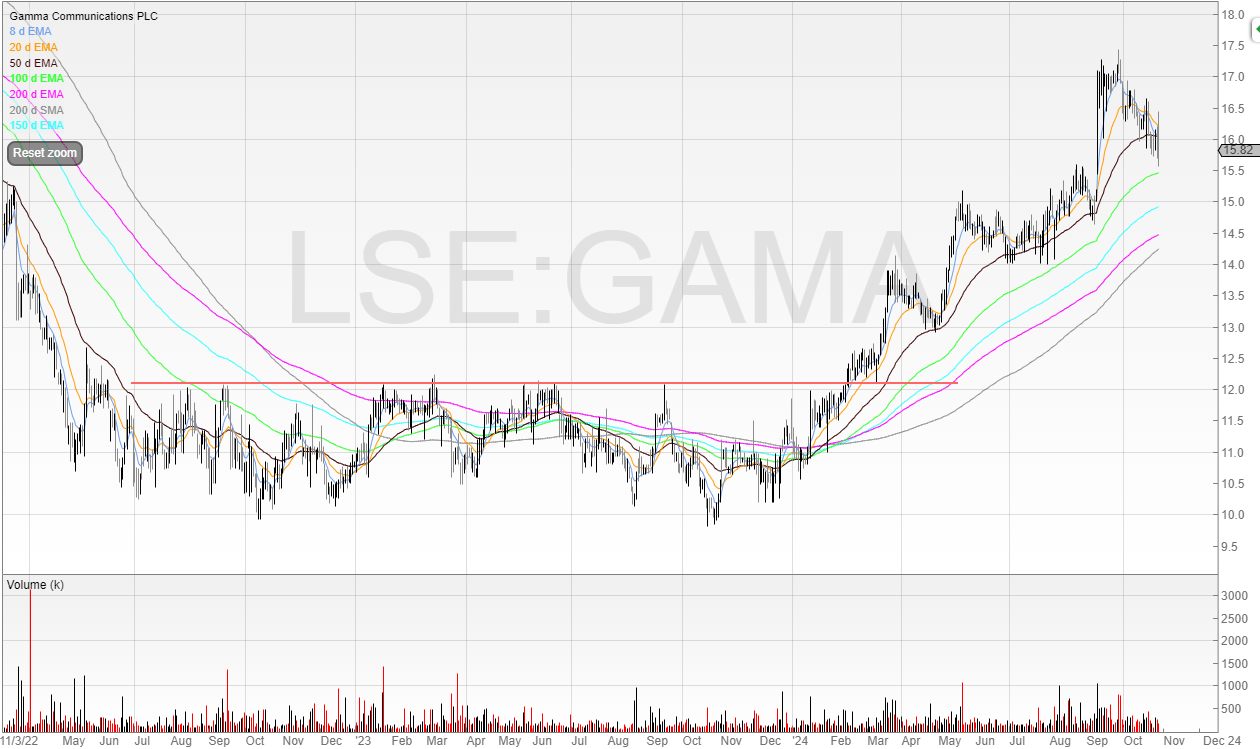
Task: Click the red horizontal resistance line at 12.1
Action: tap(544, 383)
